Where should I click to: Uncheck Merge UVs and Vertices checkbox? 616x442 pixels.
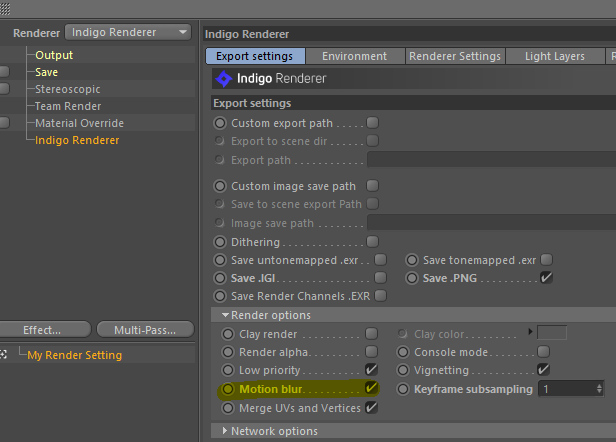click(371, 407)
